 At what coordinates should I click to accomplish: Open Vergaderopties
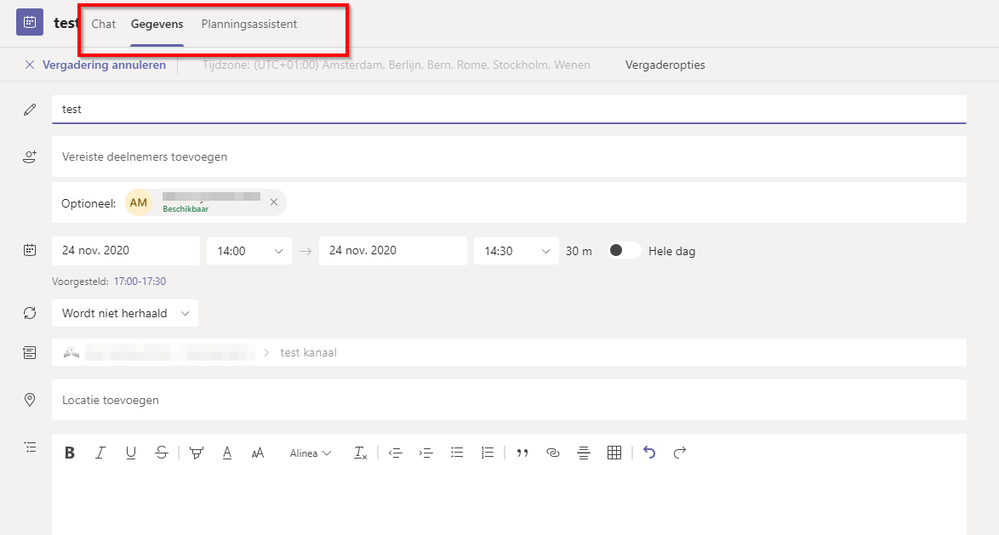pyautogui.click(x=665, y=65)
